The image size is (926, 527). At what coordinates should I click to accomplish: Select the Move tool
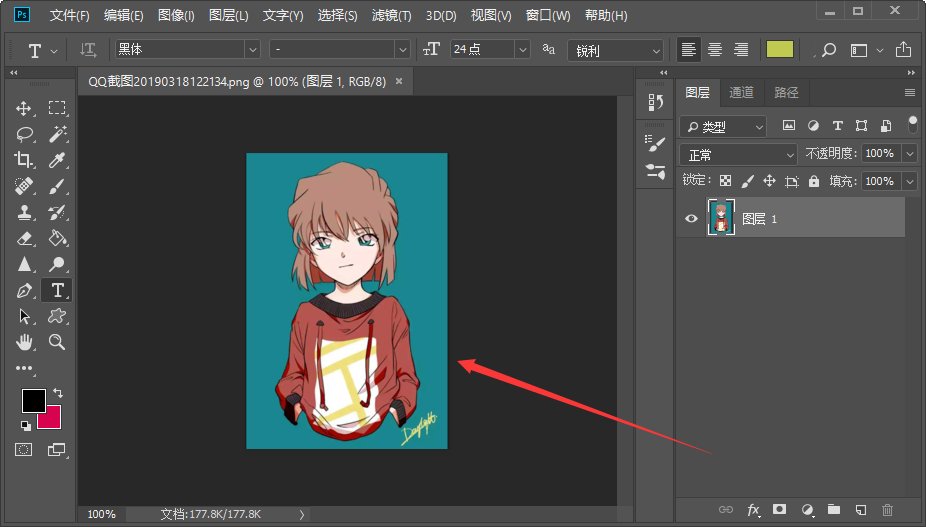coord(24,108)
